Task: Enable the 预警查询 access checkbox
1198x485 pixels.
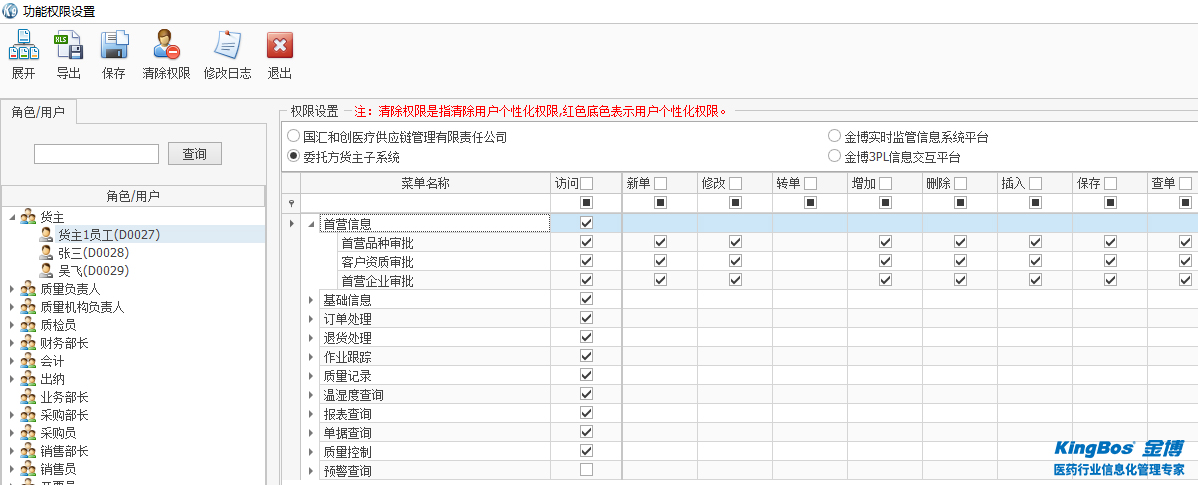Action: tap(586, 470)
